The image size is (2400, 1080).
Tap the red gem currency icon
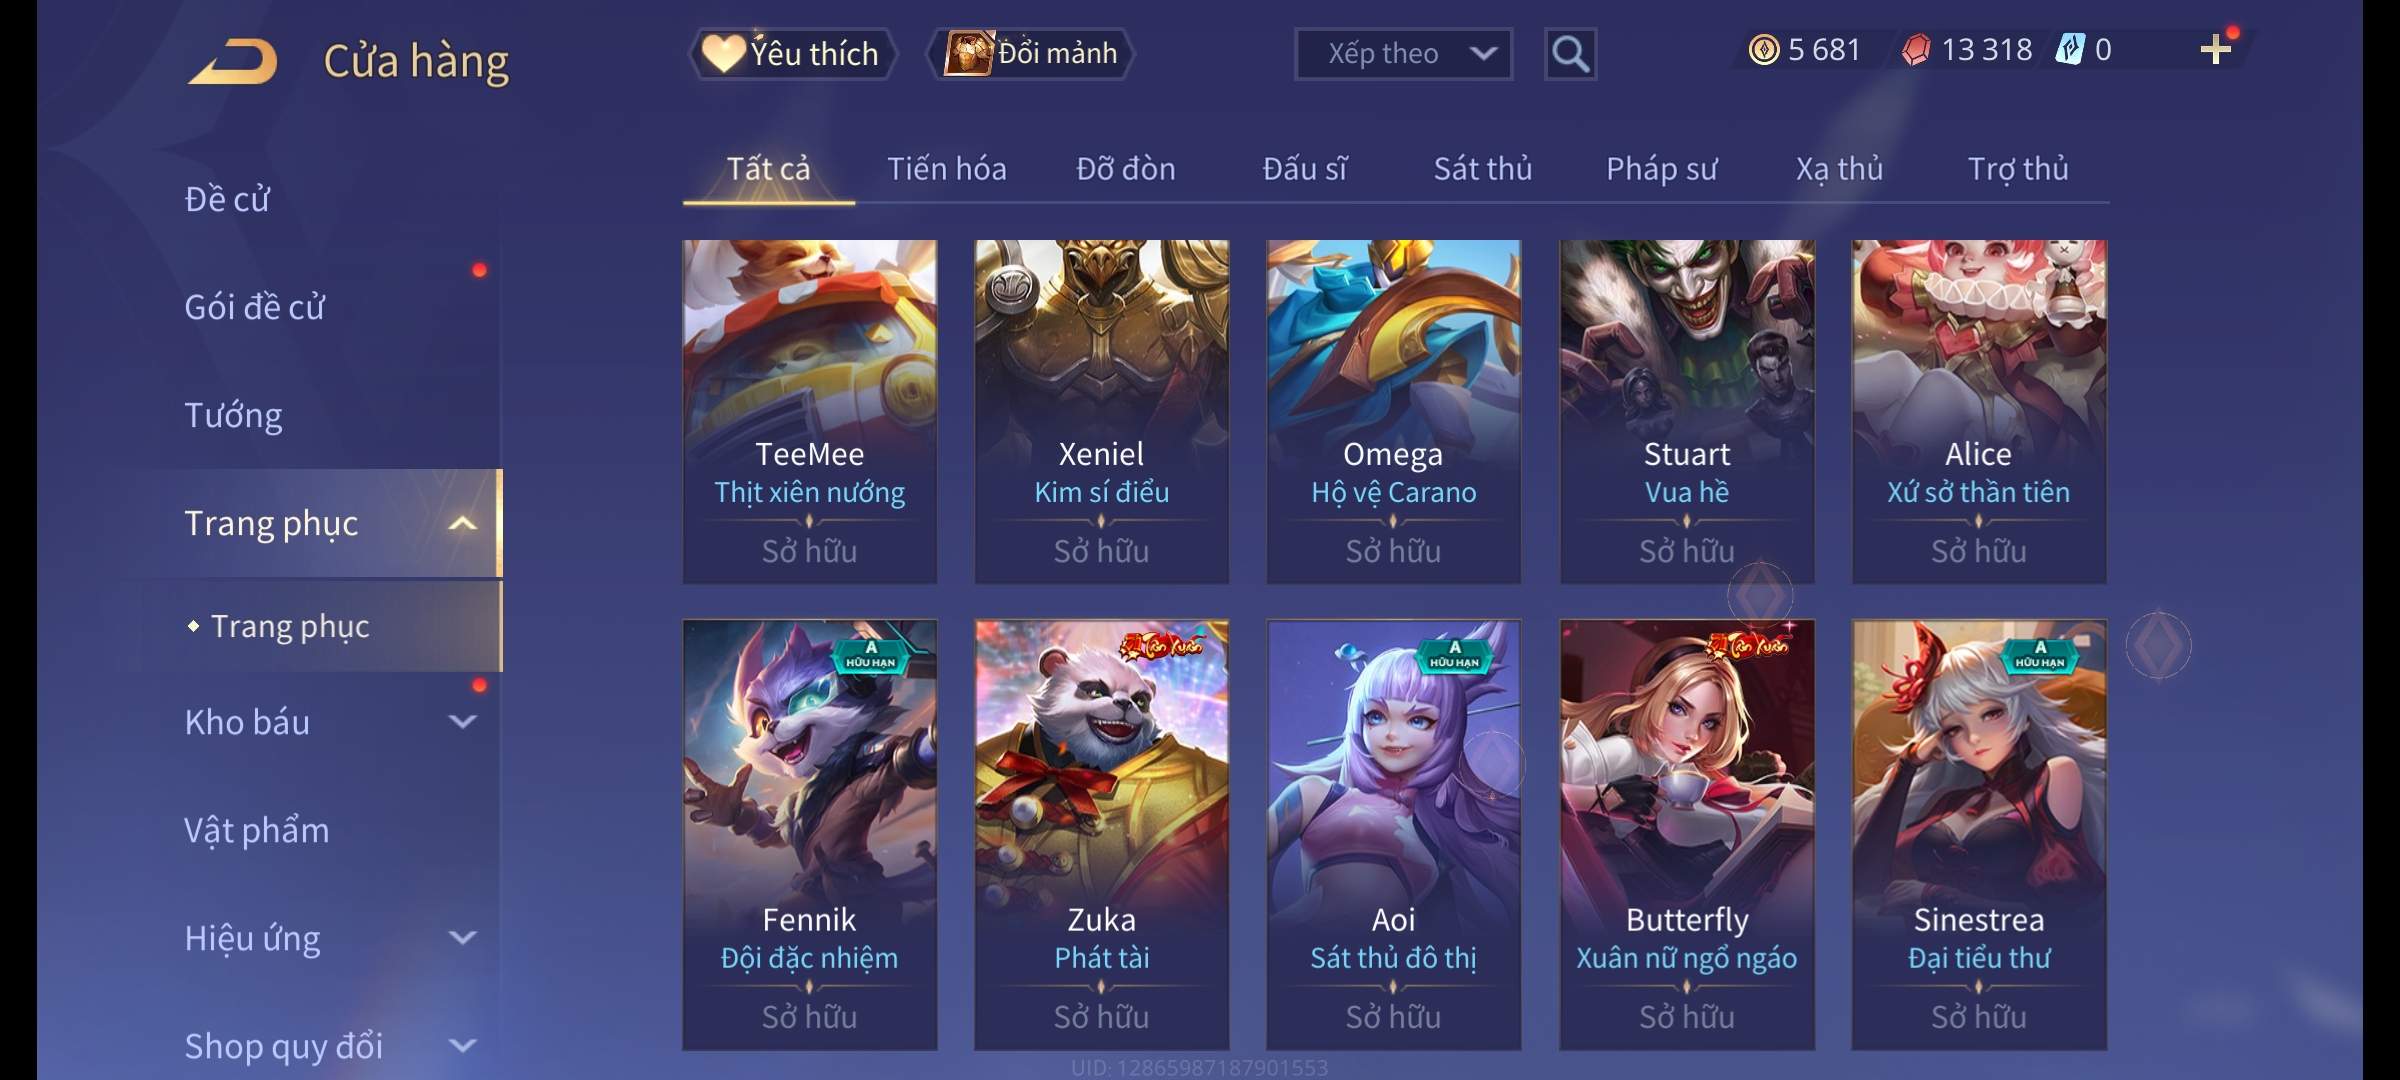point(1916,50)
